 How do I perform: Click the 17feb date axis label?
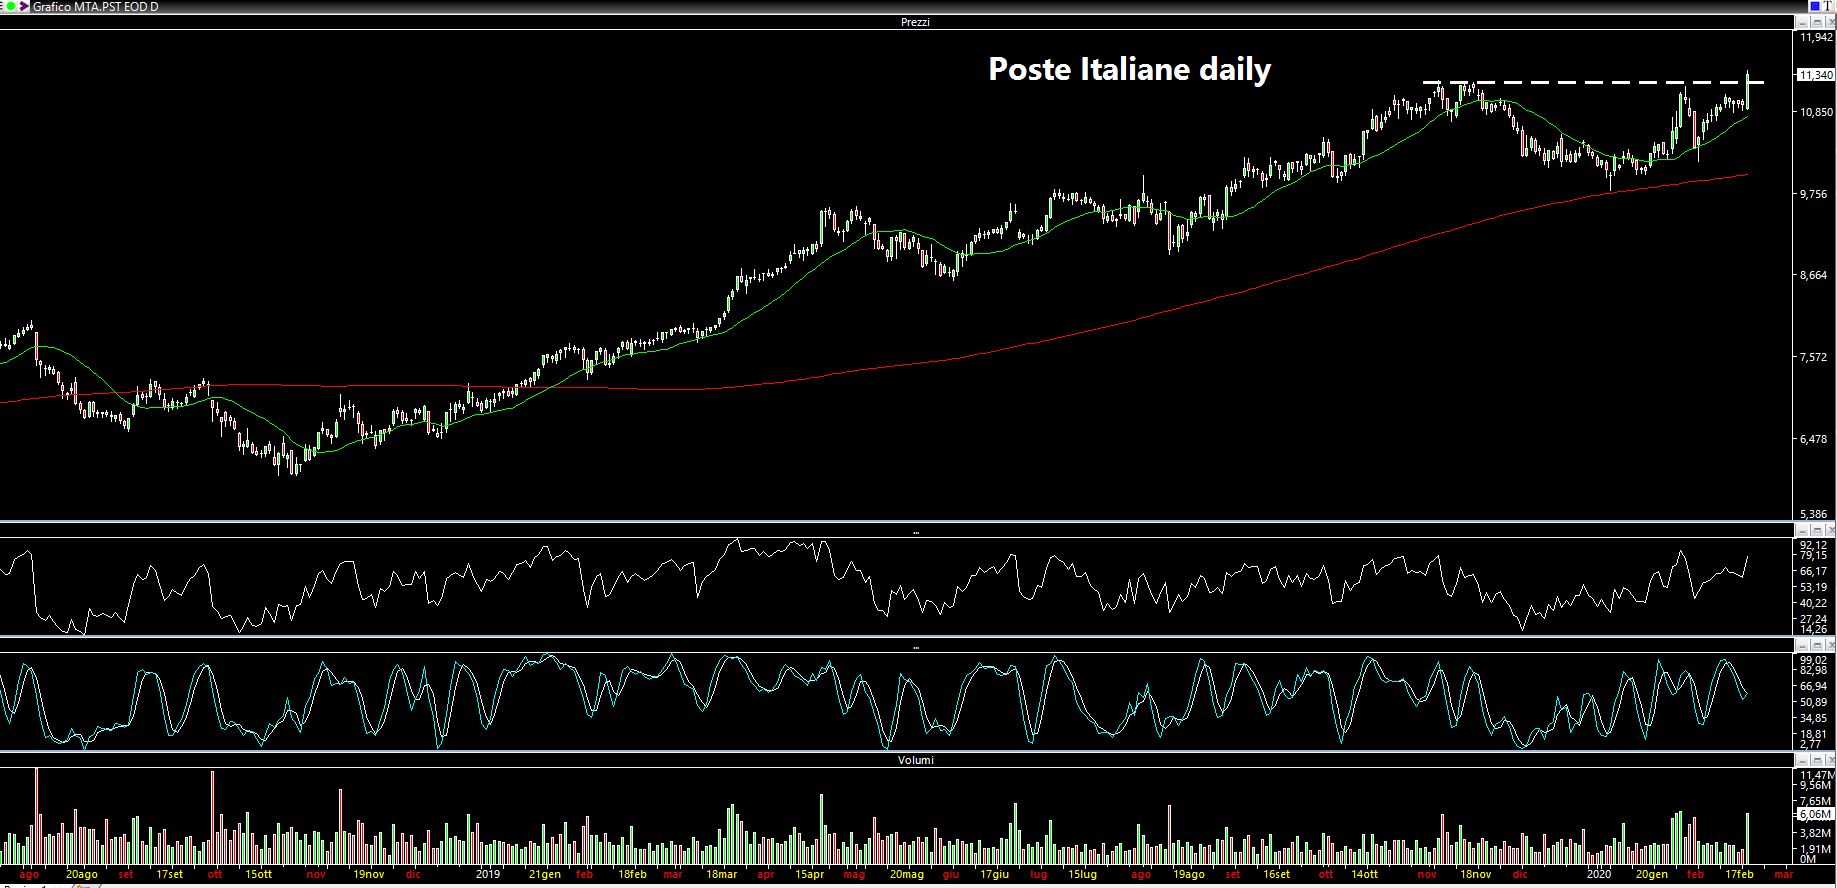1739,874
